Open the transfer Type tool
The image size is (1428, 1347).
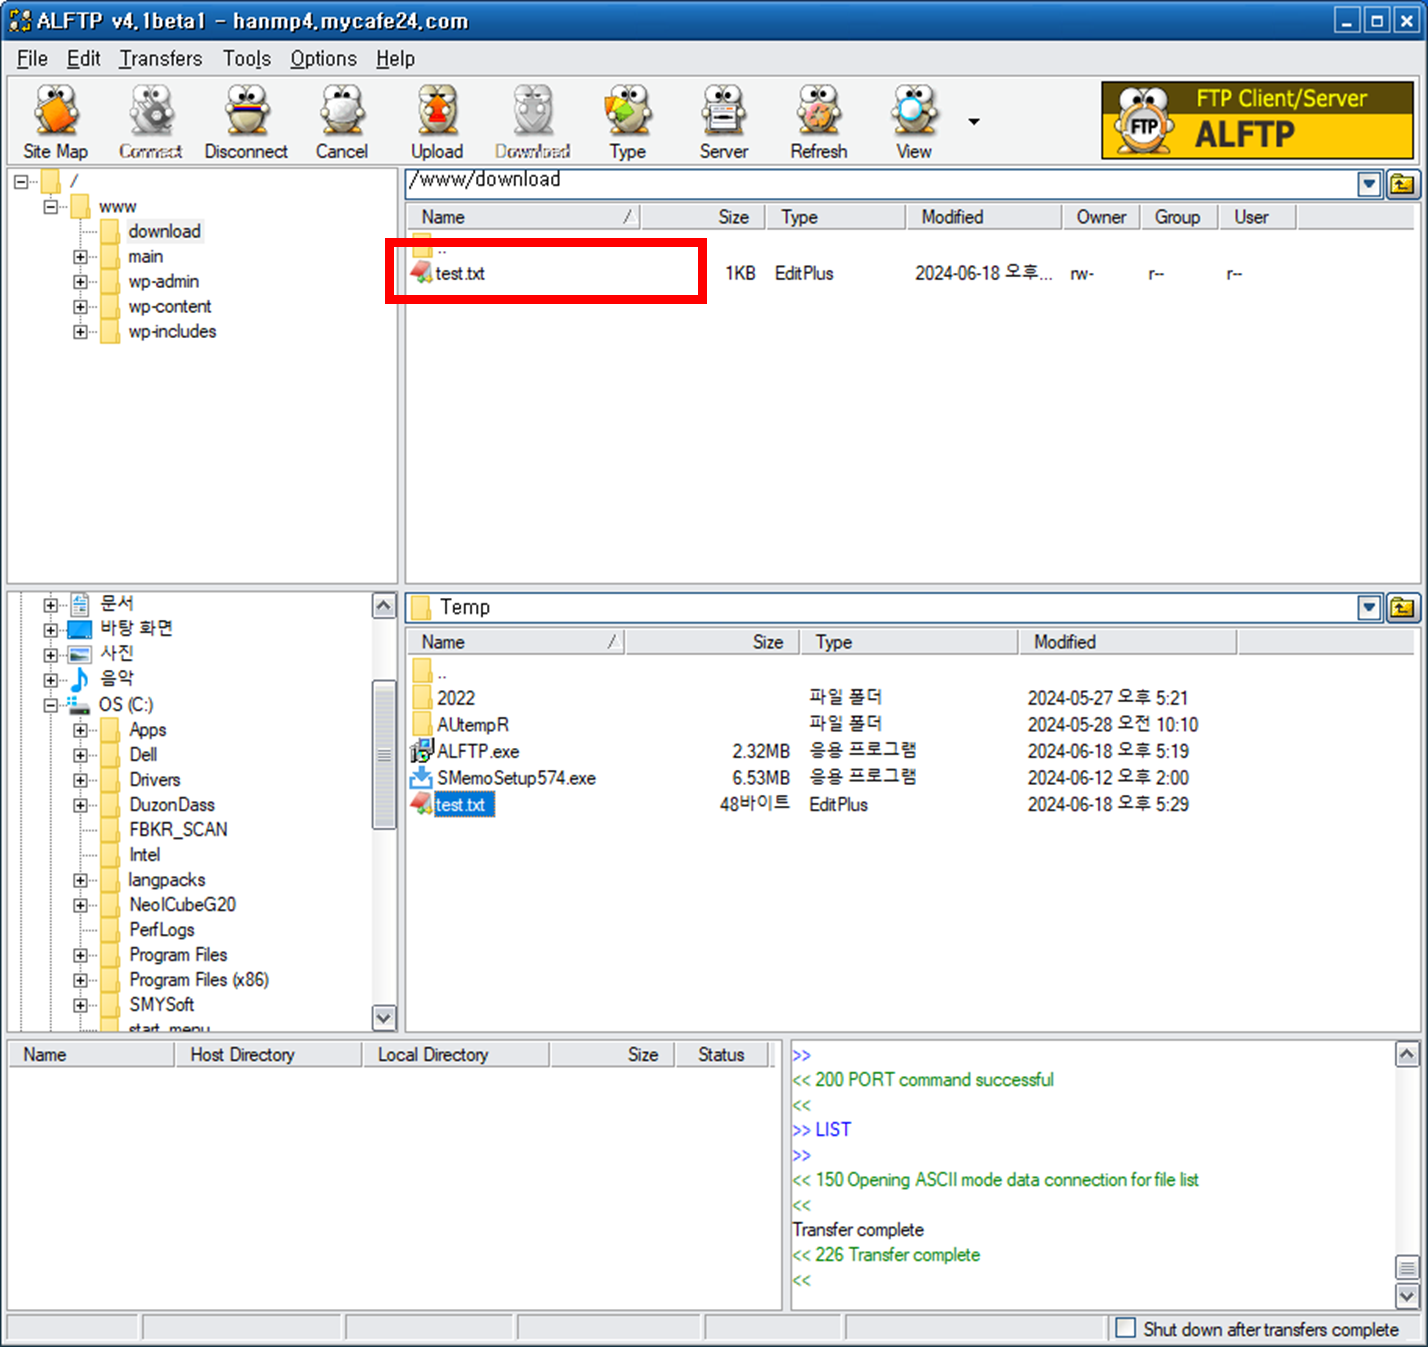[627, 118]
